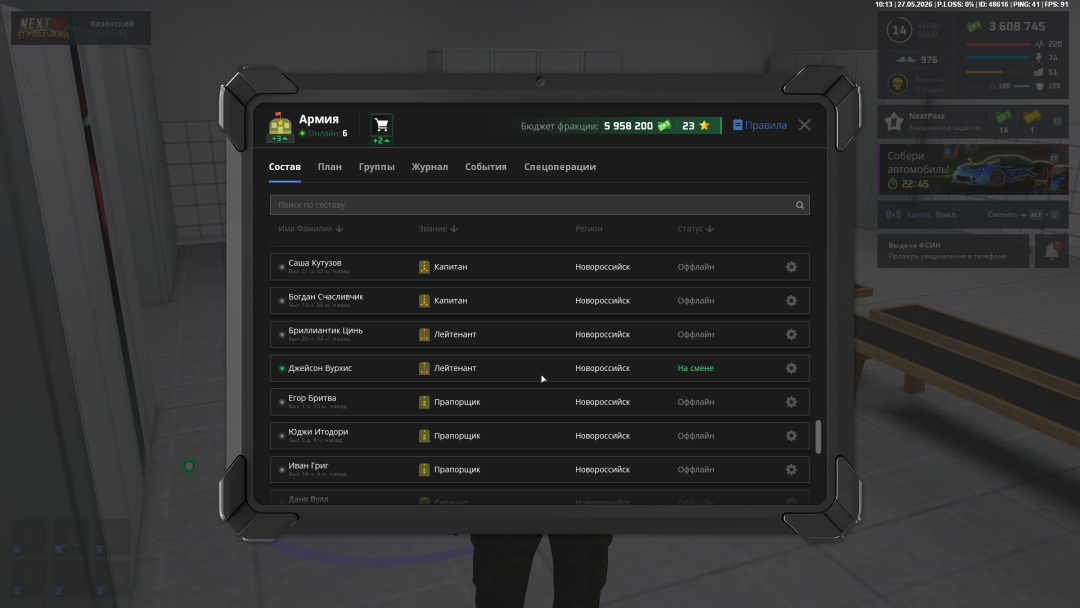Click Капитан rank of Богдан Счасливчик
This screenshot has height=608, width=1080.
pos(450,301)
